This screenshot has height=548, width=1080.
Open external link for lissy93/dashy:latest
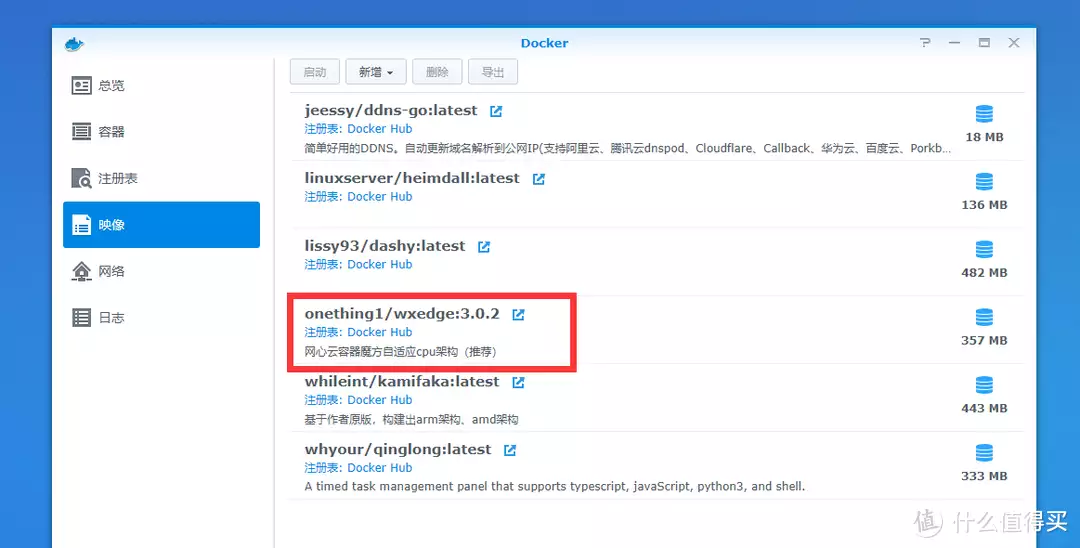click(484, 246)
